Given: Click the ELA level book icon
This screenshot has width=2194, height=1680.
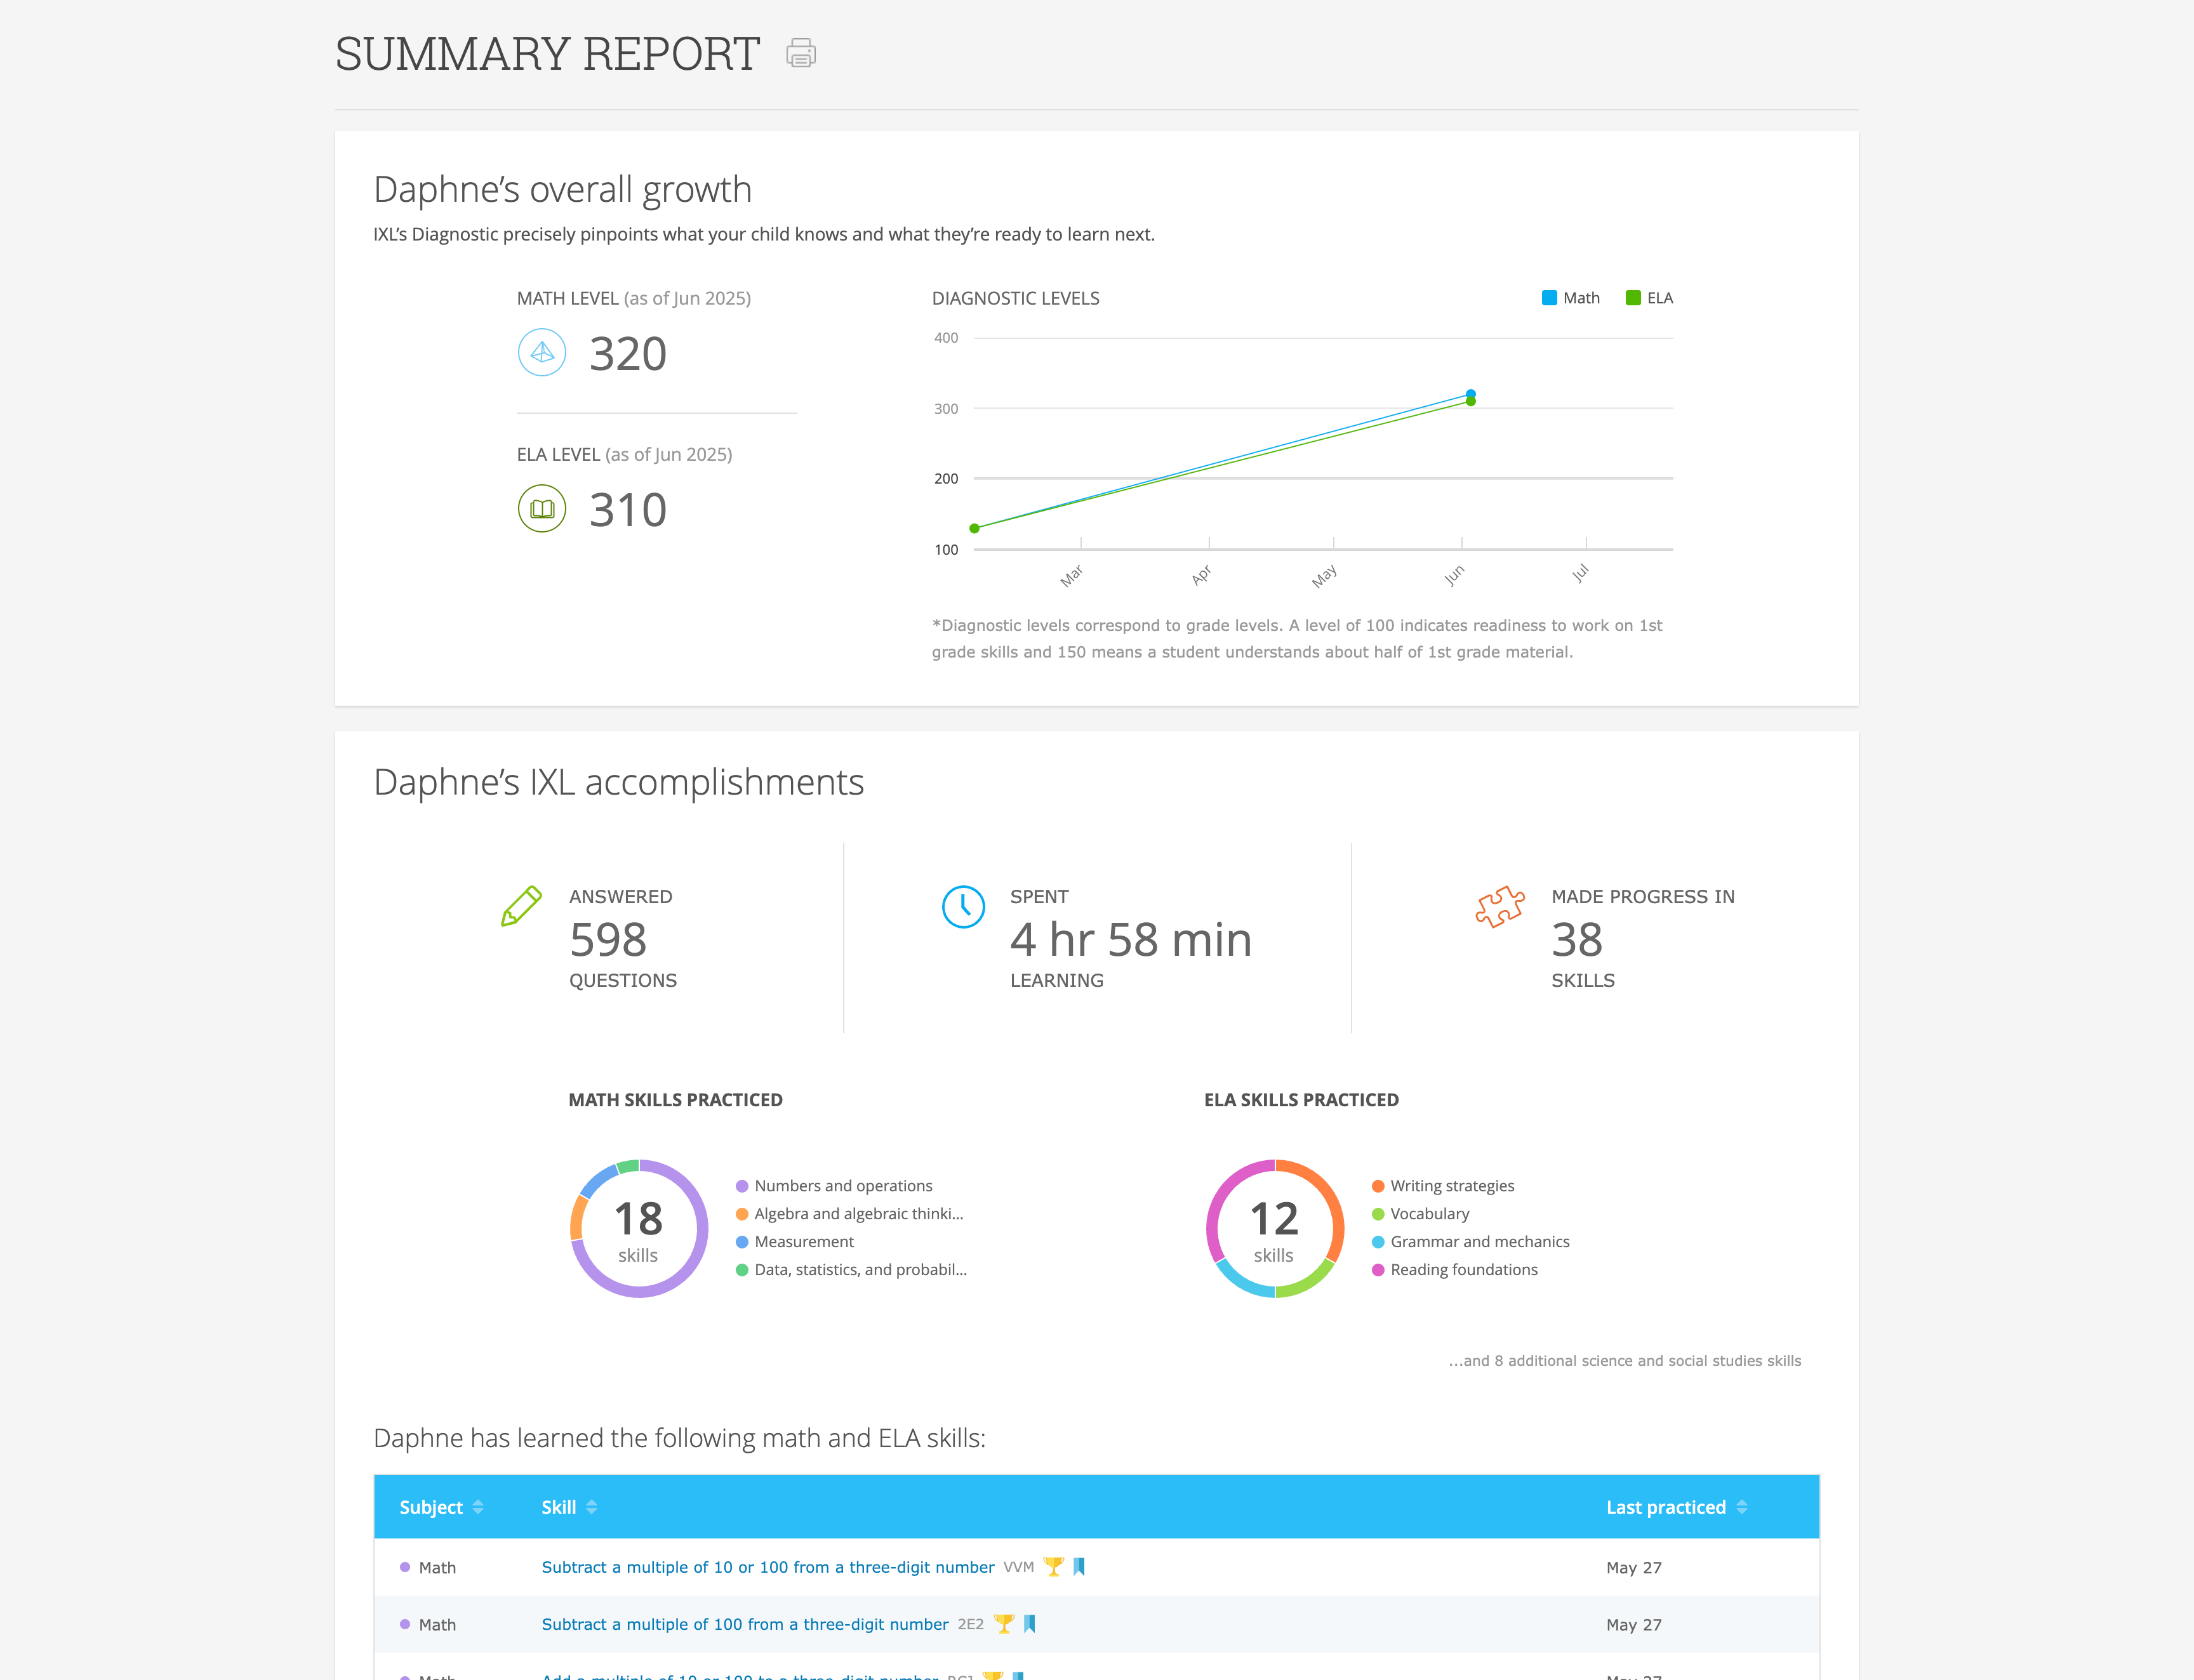Looking at the screenshot, I should 542,509.
